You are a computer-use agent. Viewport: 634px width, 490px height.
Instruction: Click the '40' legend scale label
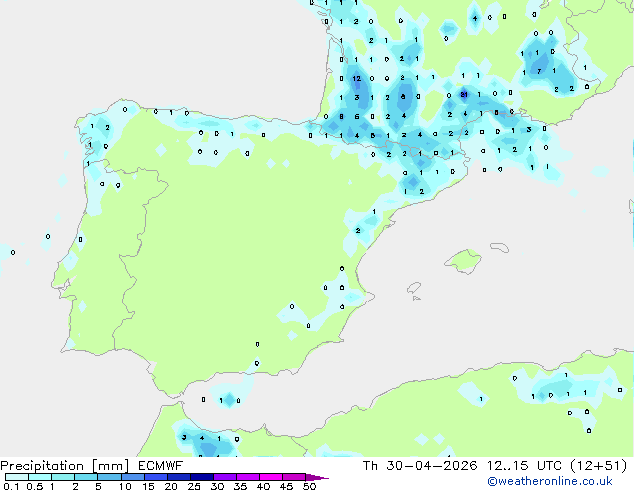pyautogui.click(x=263, y=486)
